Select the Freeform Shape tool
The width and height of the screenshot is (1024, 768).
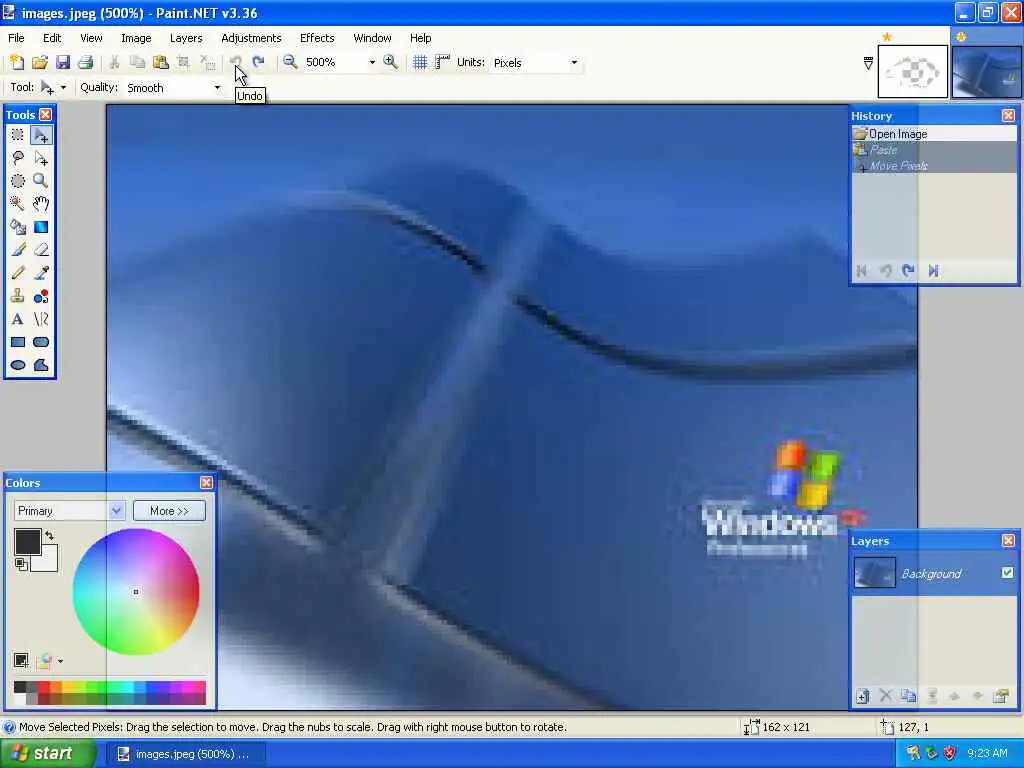(x=41, y=365)
